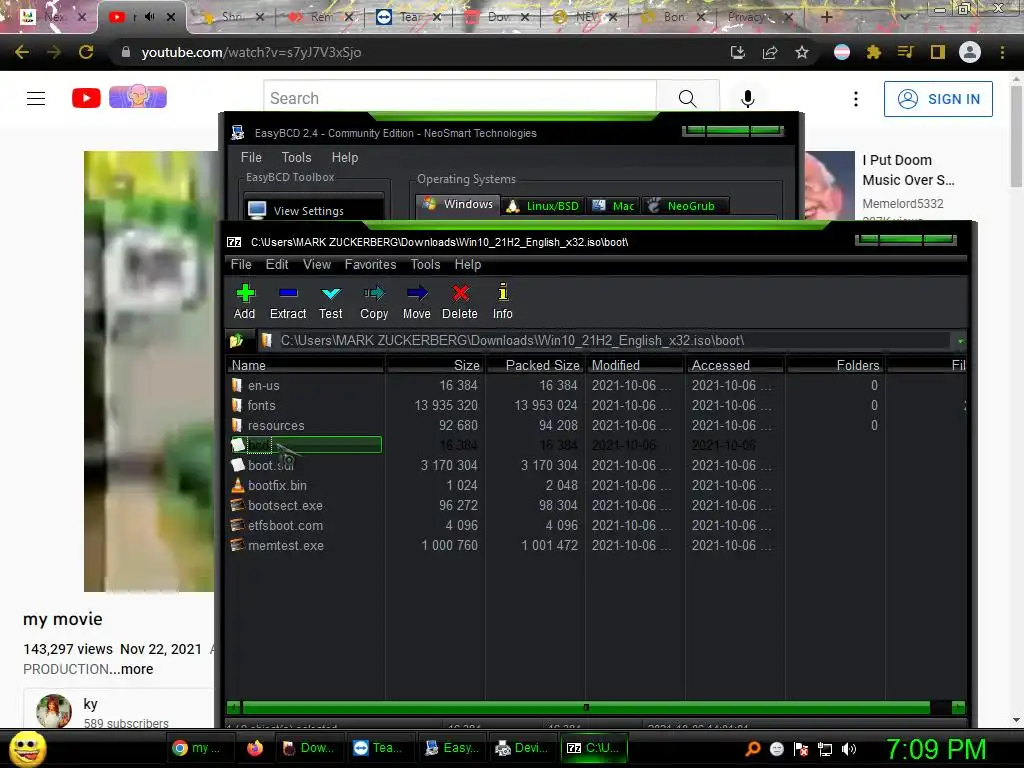This screenshot has width=1024, height=768.
Task: Open the 7-Zip address path dropdown
Action: point(959,340)
